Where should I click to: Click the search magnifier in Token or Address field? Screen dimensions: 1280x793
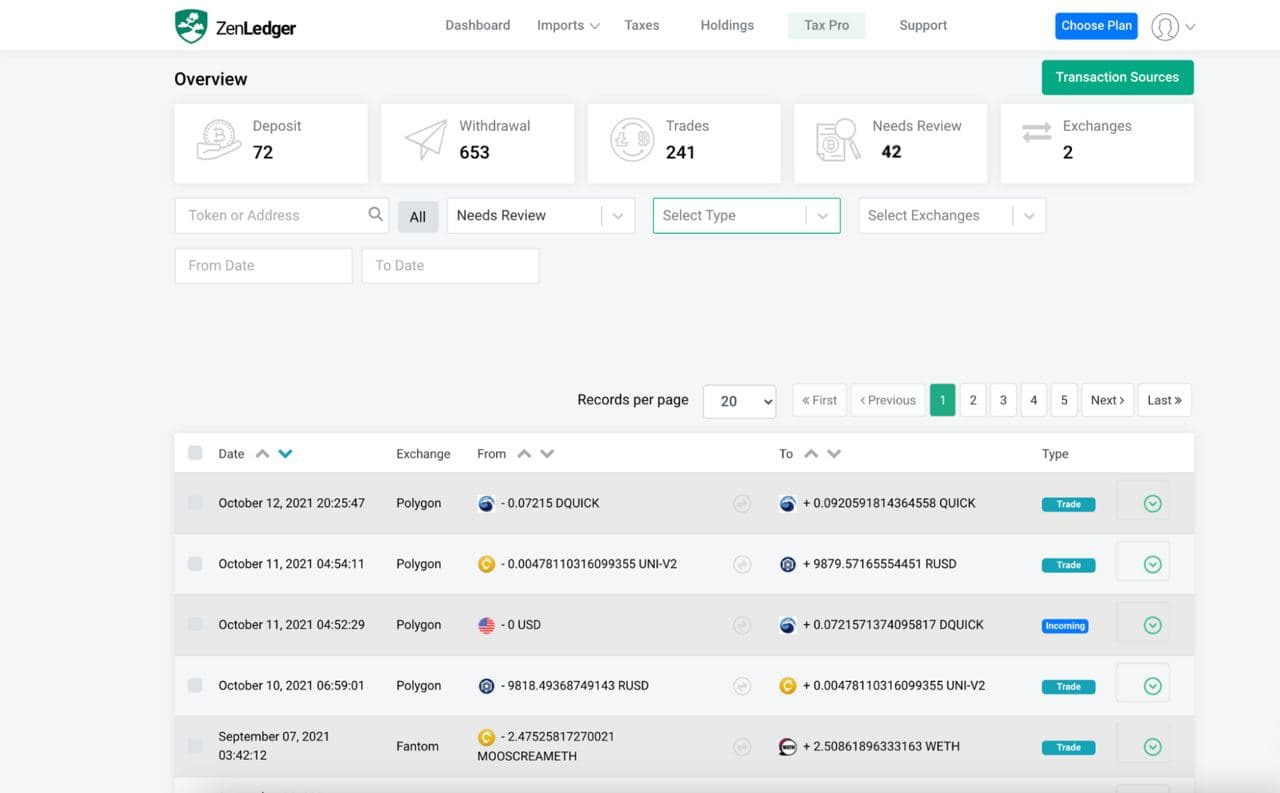[x=375, y=214]
